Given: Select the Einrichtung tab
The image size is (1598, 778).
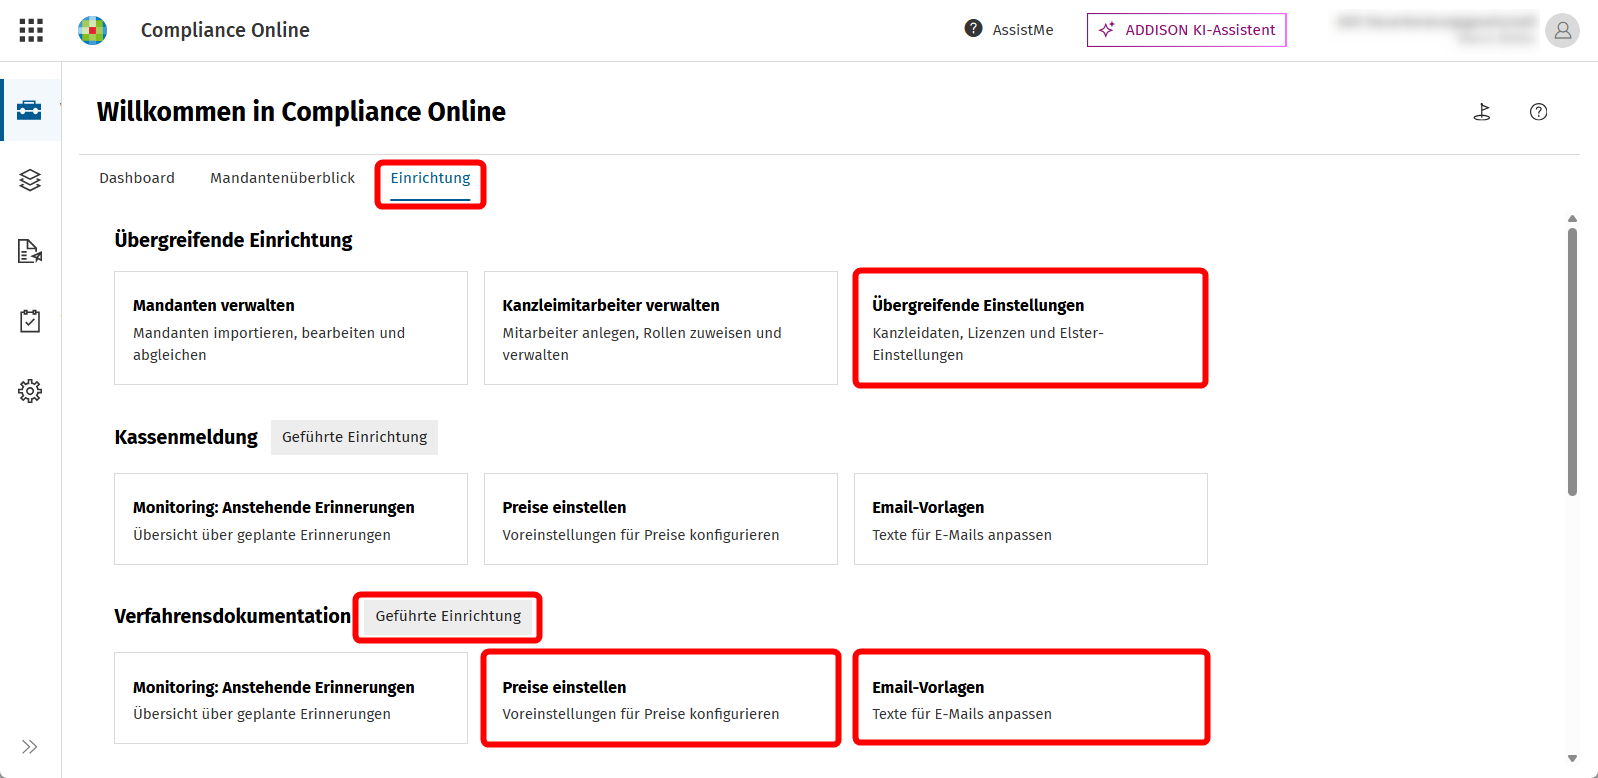Looking at the screenshot, I should pyautogui.click(x=430, y=180).
